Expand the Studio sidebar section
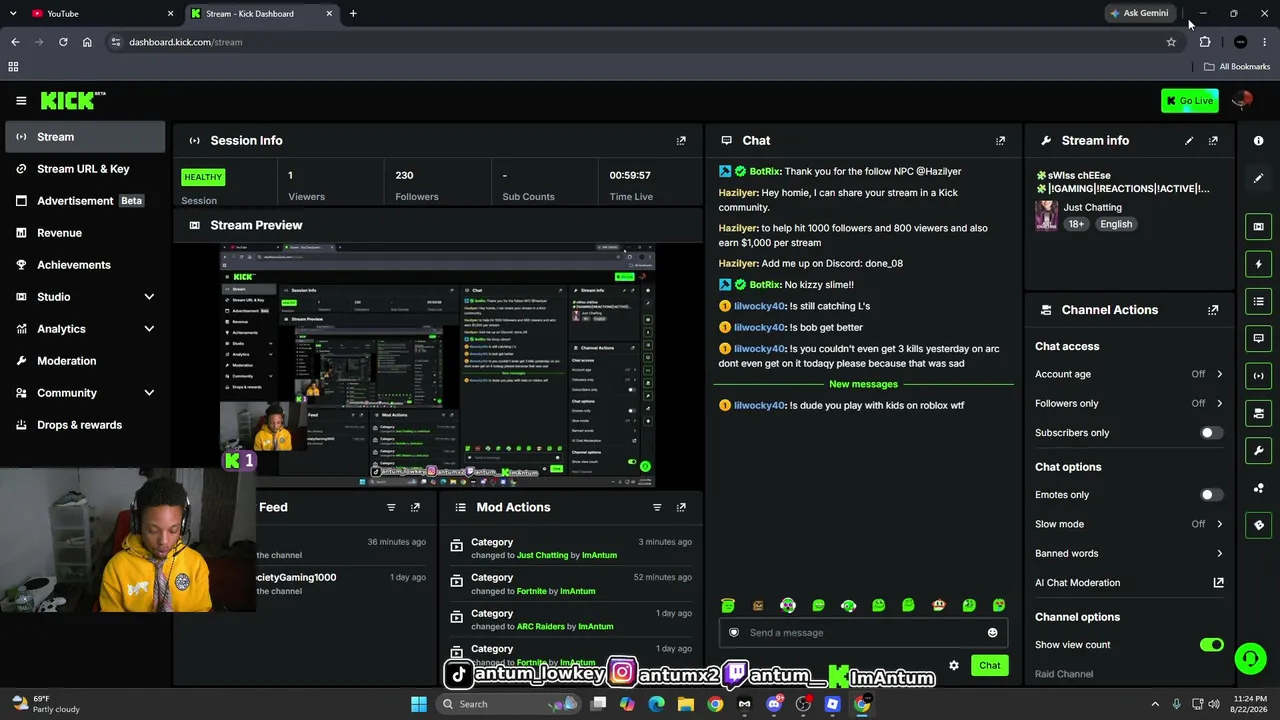 point(149,297)
